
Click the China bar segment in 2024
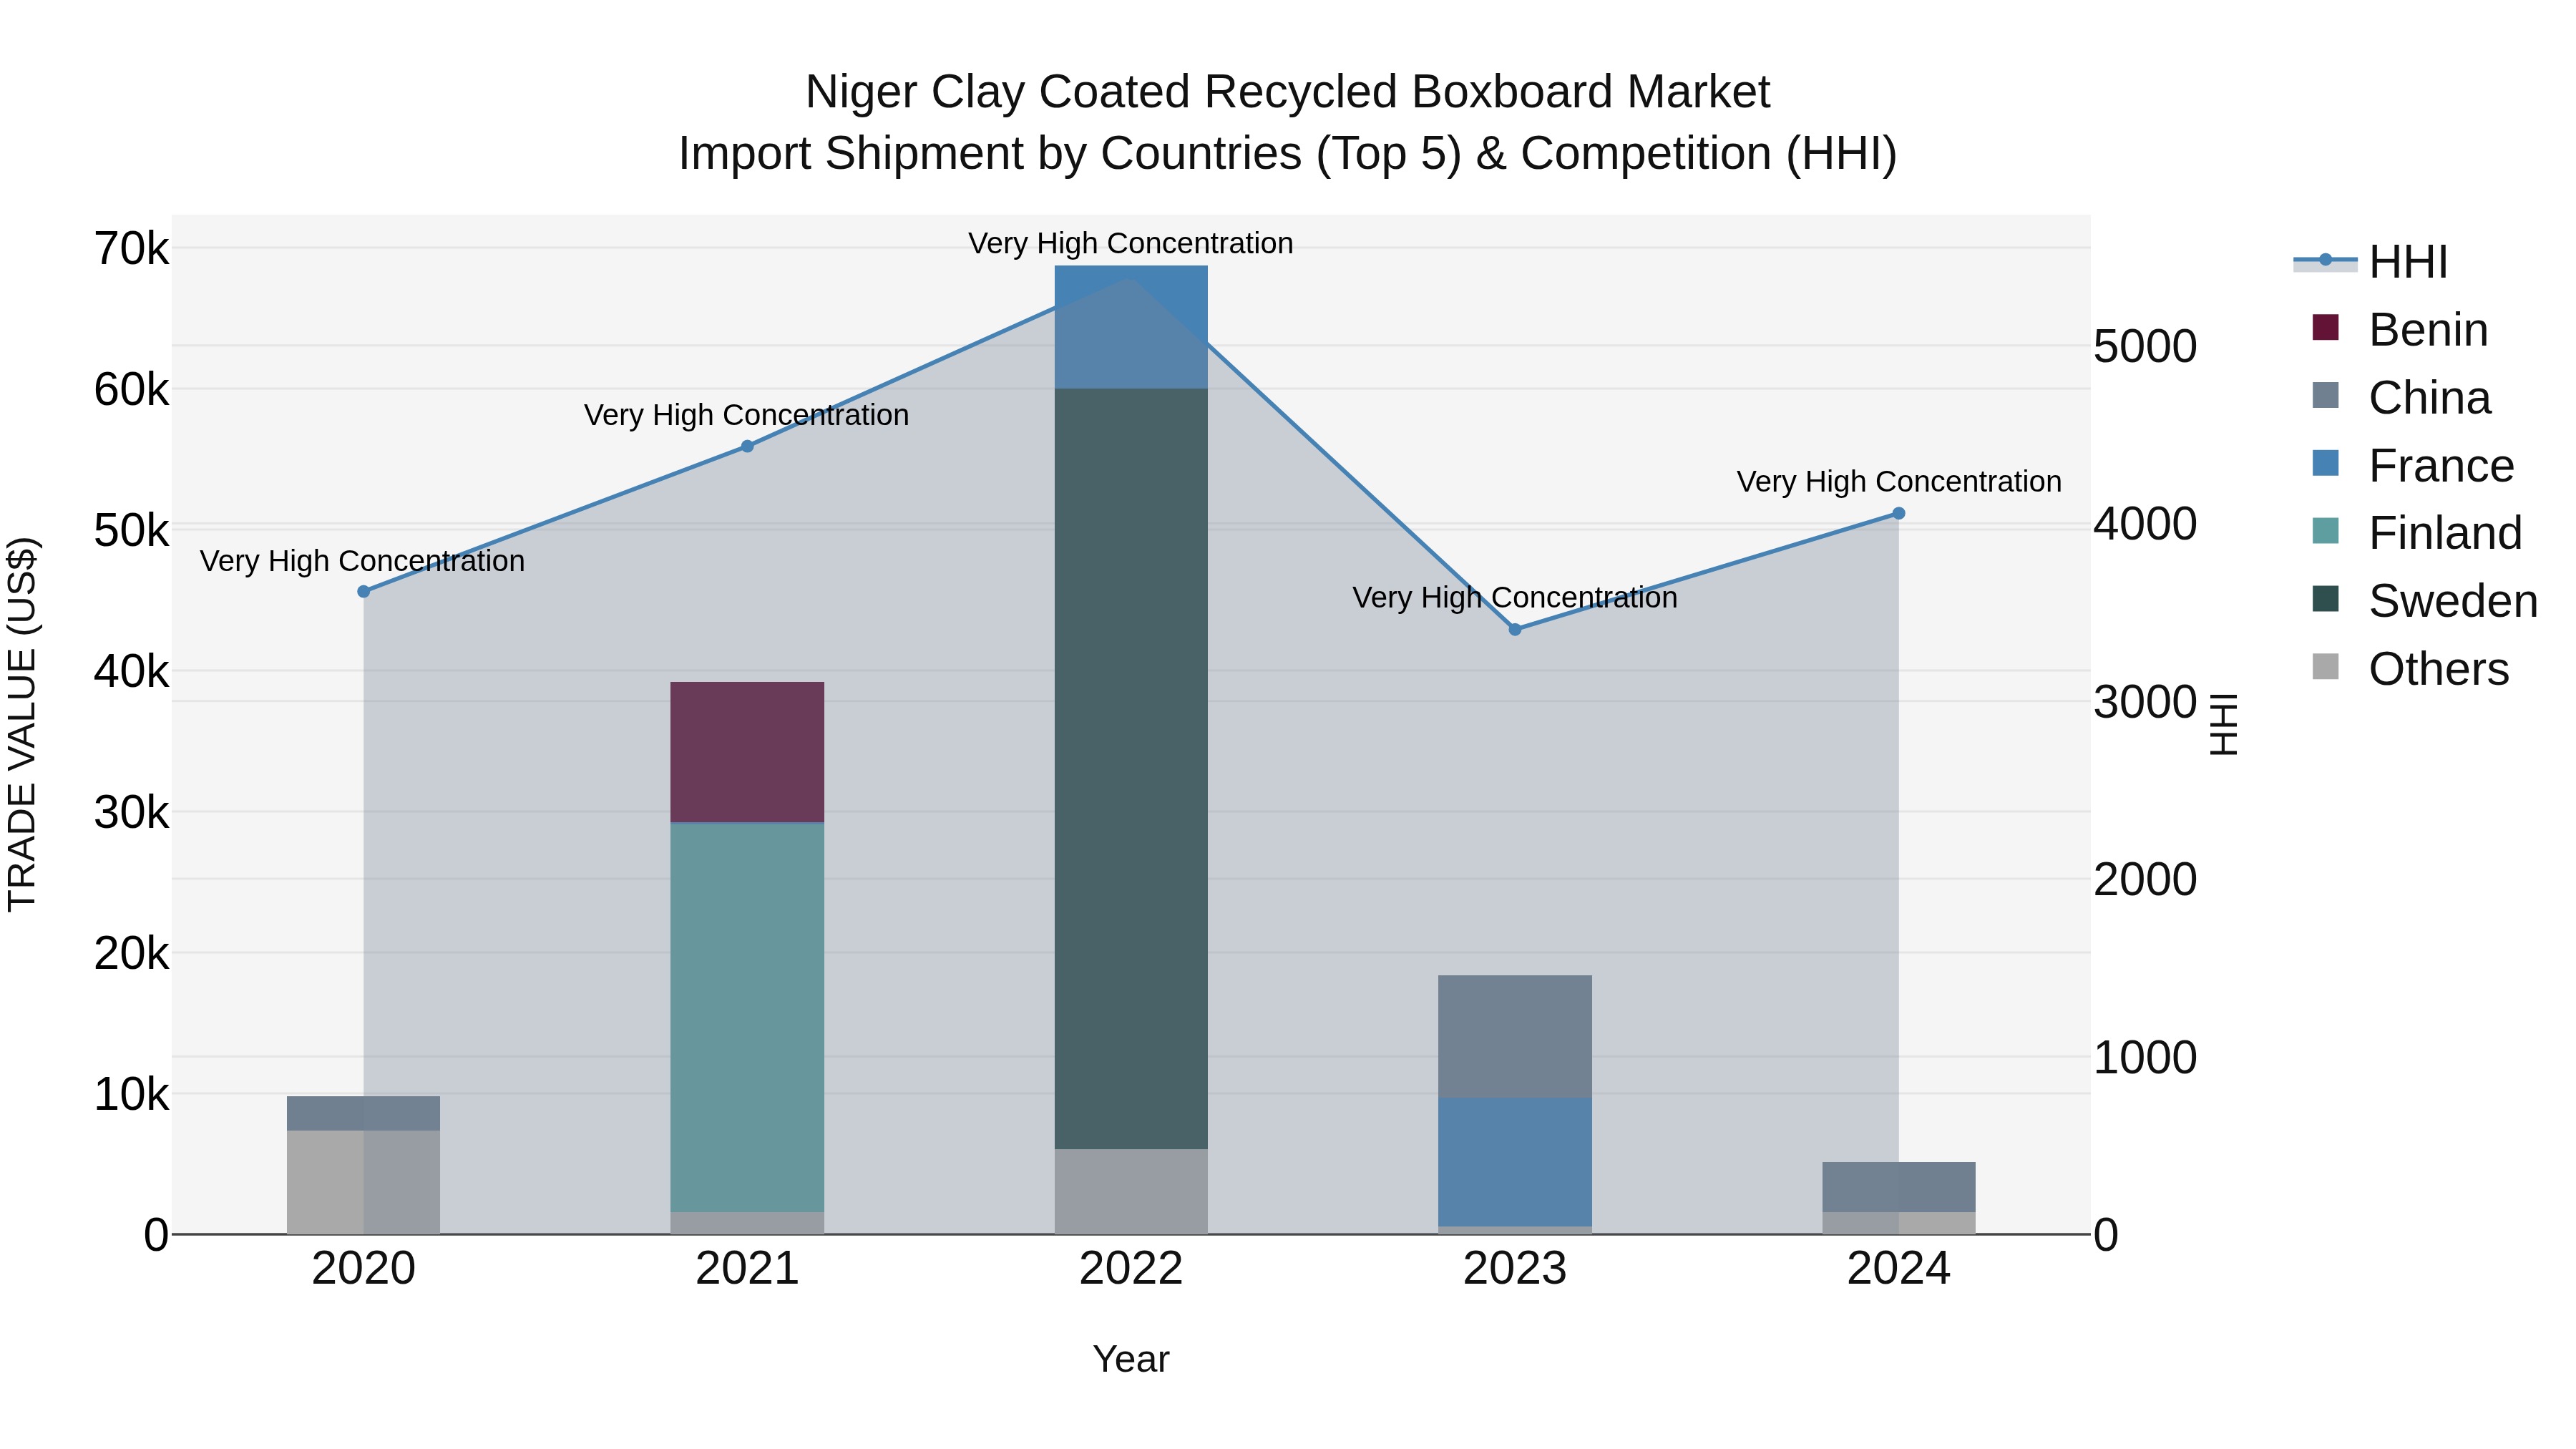[x=1899, y=1188]
